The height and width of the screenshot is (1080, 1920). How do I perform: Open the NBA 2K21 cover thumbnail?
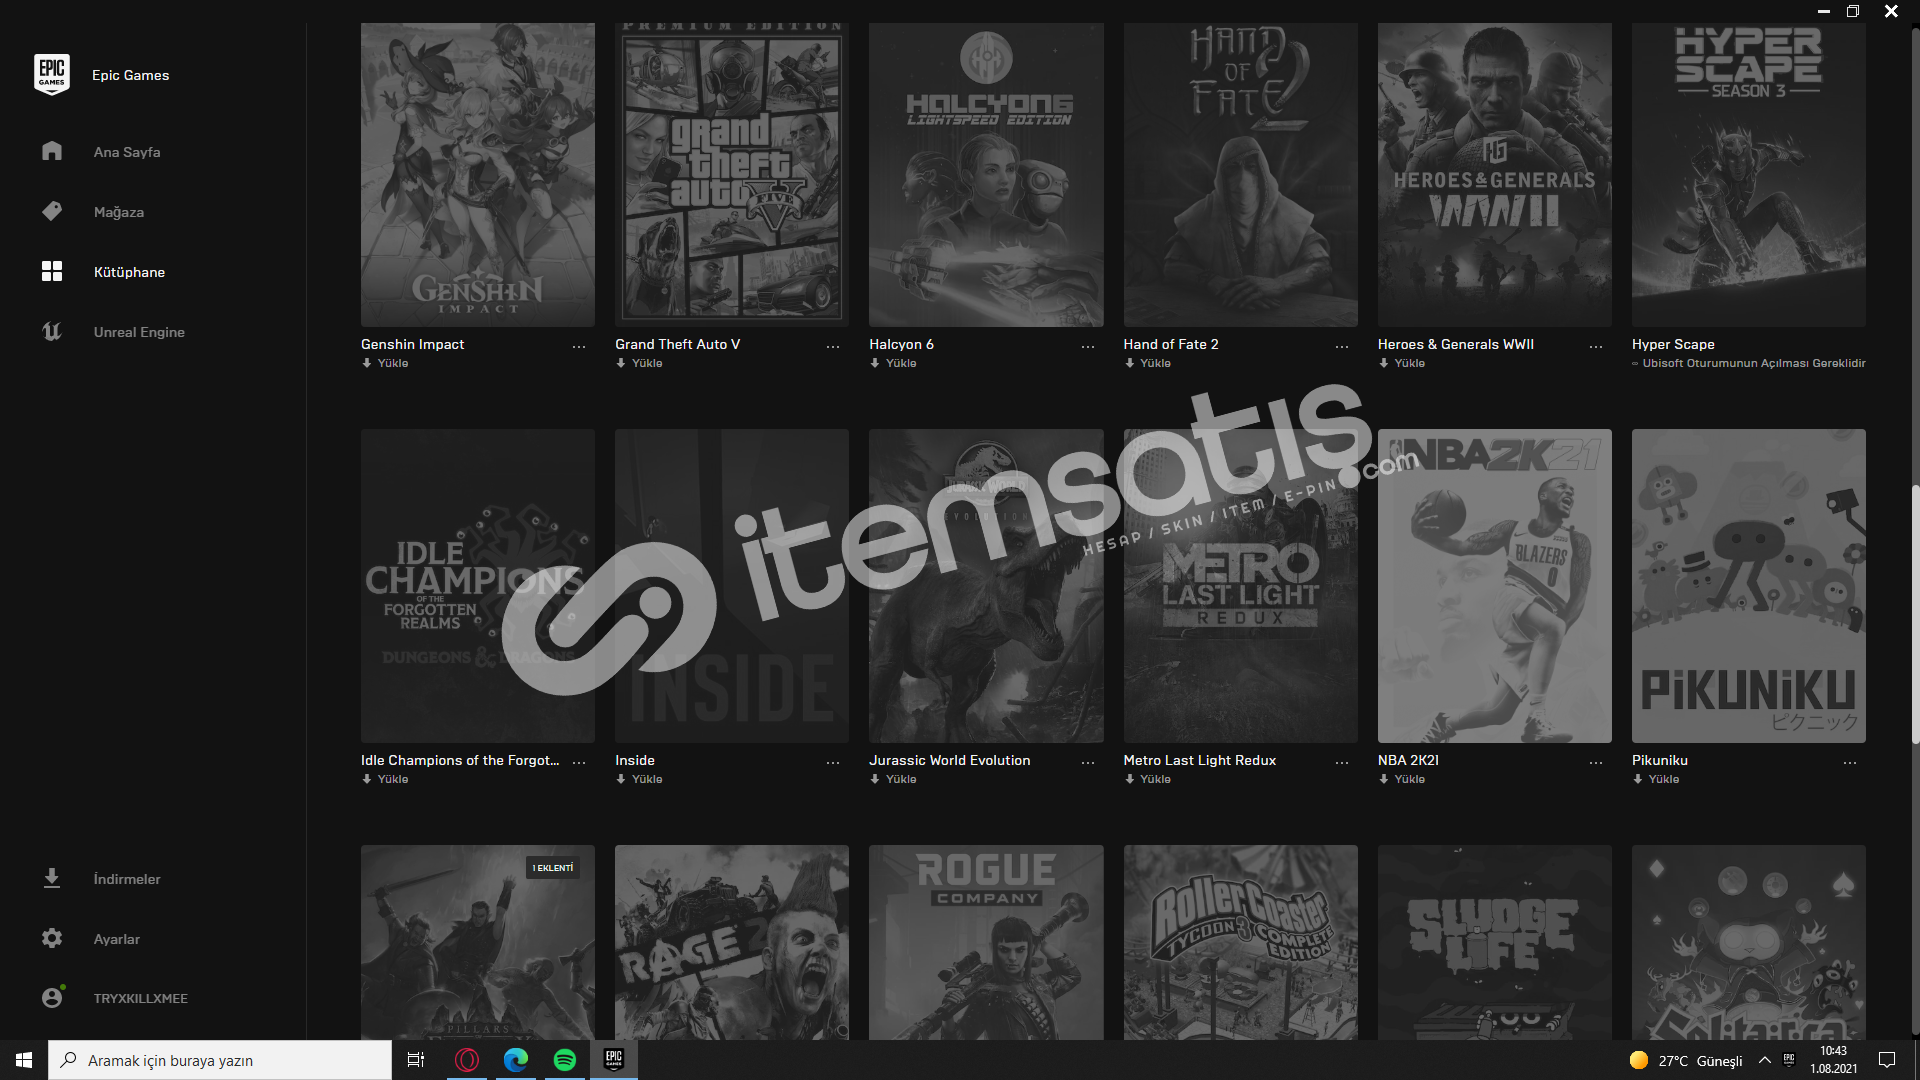pos(1495,586)
